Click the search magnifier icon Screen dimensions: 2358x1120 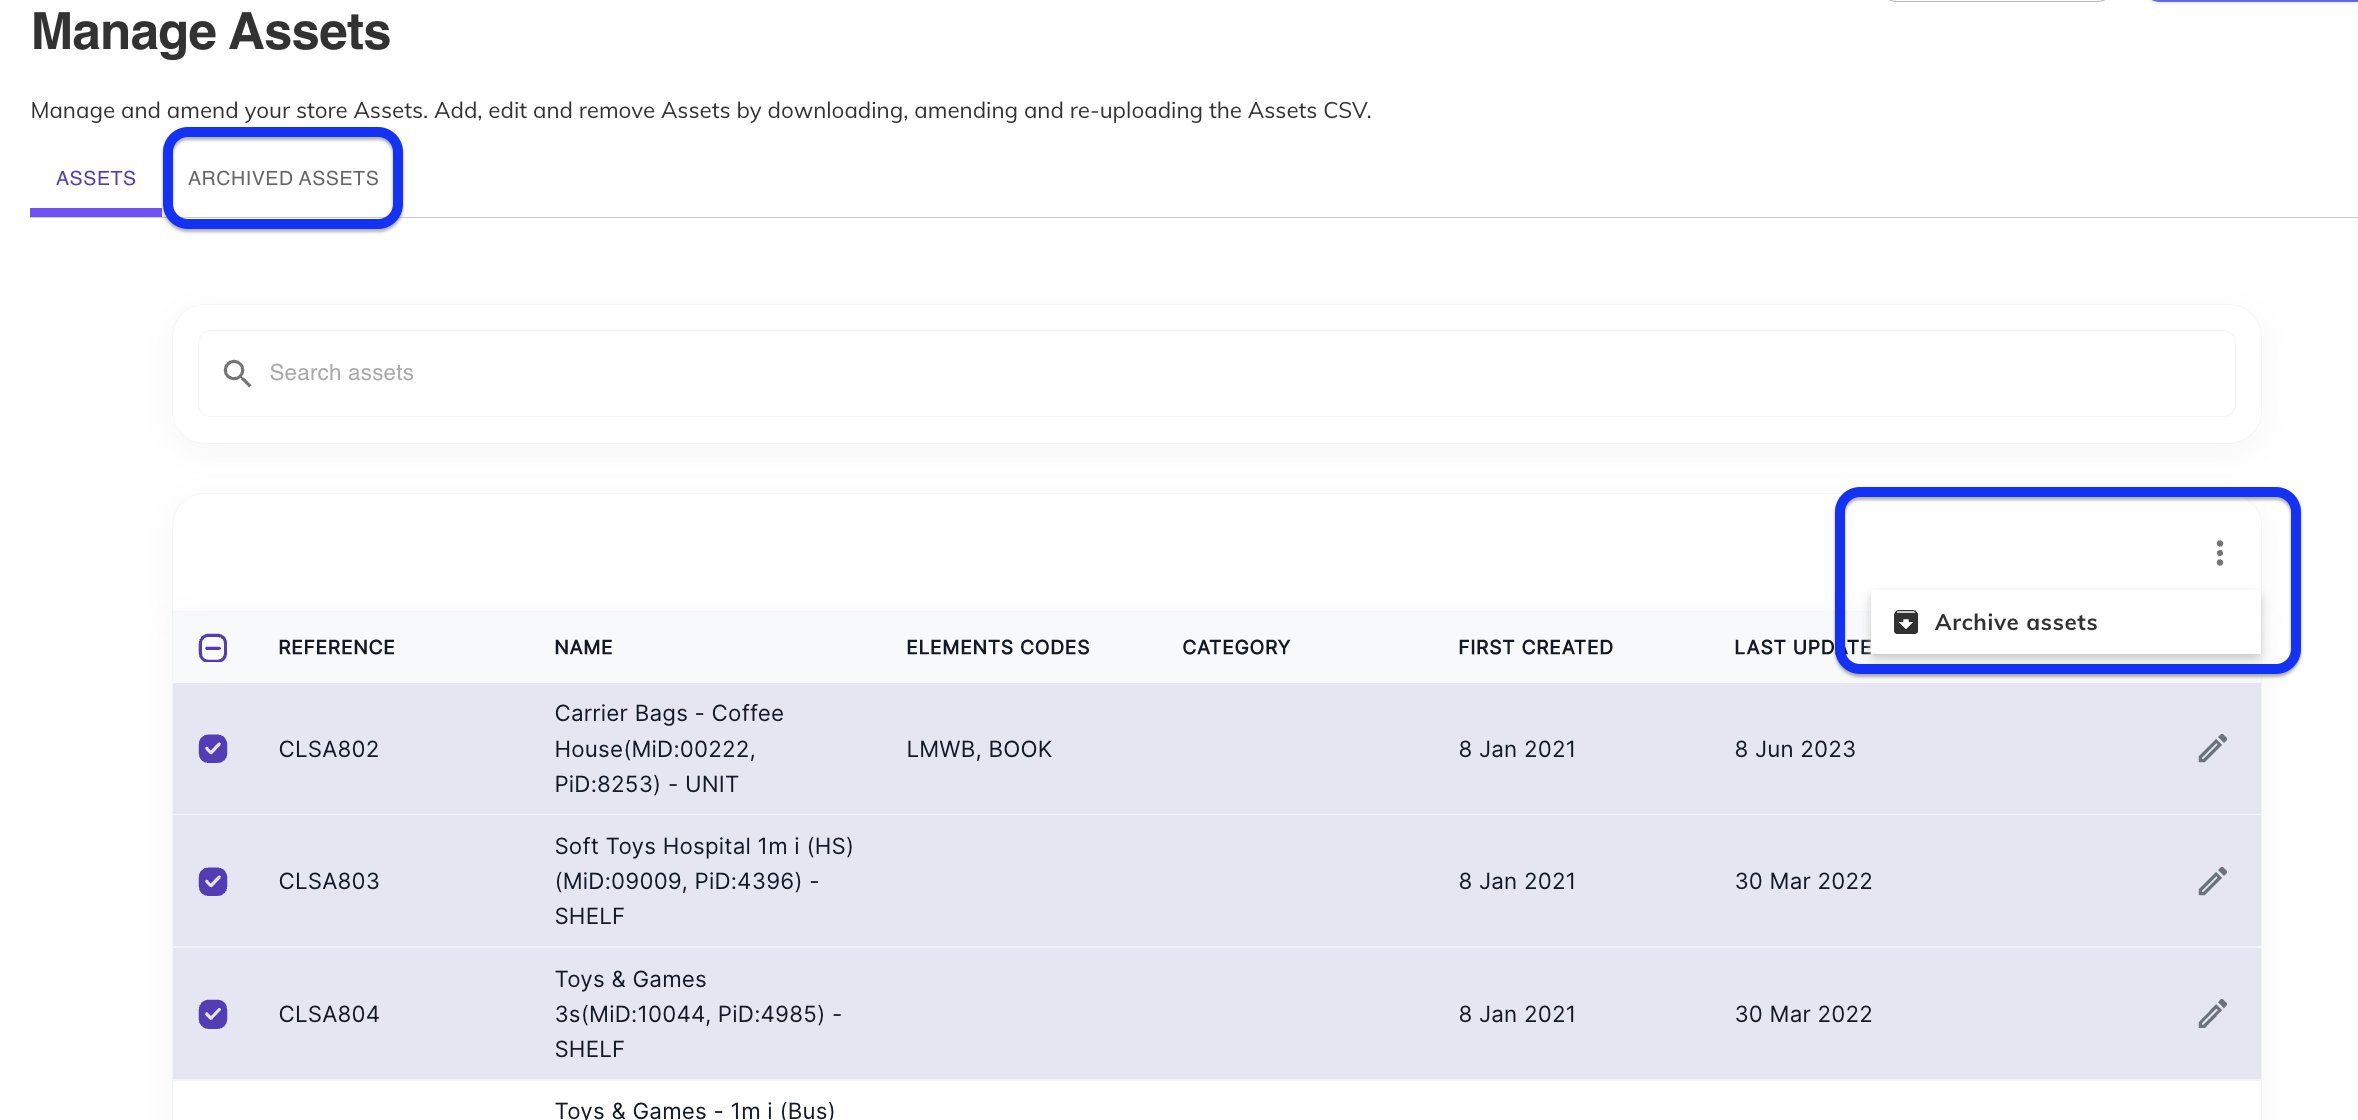(237, 373)
